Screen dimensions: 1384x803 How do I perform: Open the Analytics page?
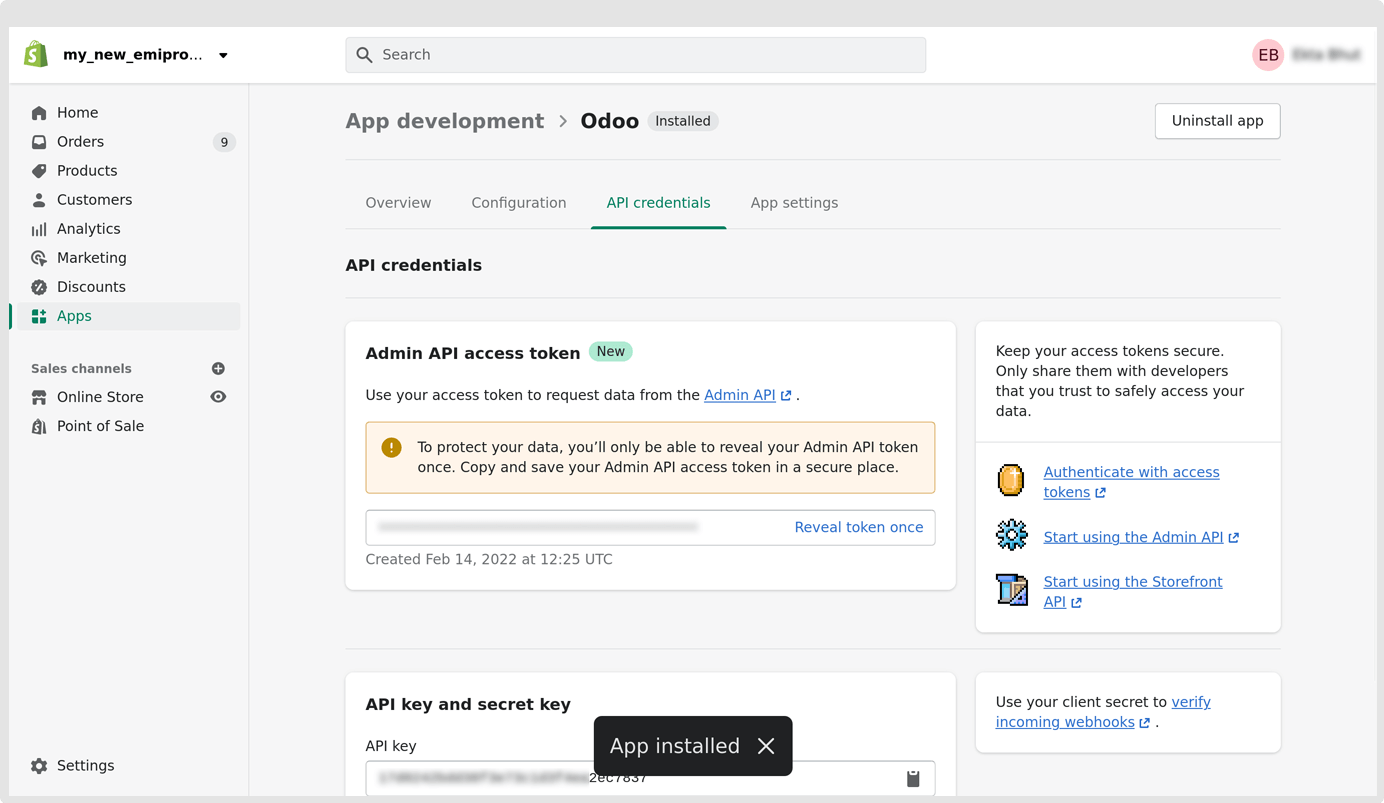point(88,229)
